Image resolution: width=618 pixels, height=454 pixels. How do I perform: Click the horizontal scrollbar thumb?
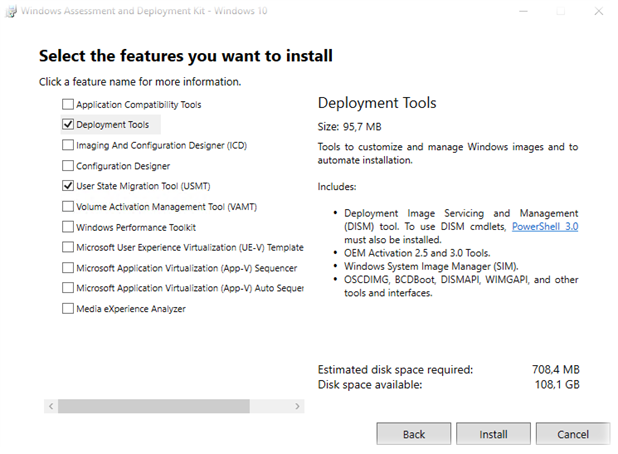point(154,406)
